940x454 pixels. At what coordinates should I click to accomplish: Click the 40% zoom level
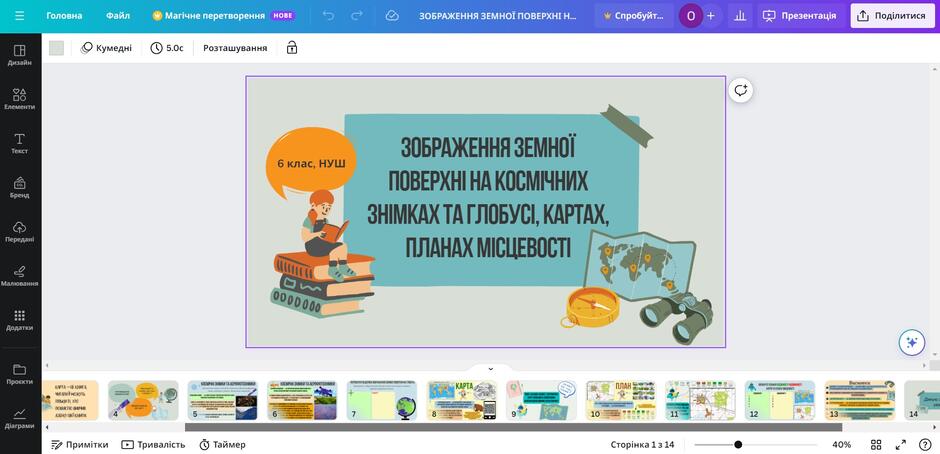[x=842, y=444]
